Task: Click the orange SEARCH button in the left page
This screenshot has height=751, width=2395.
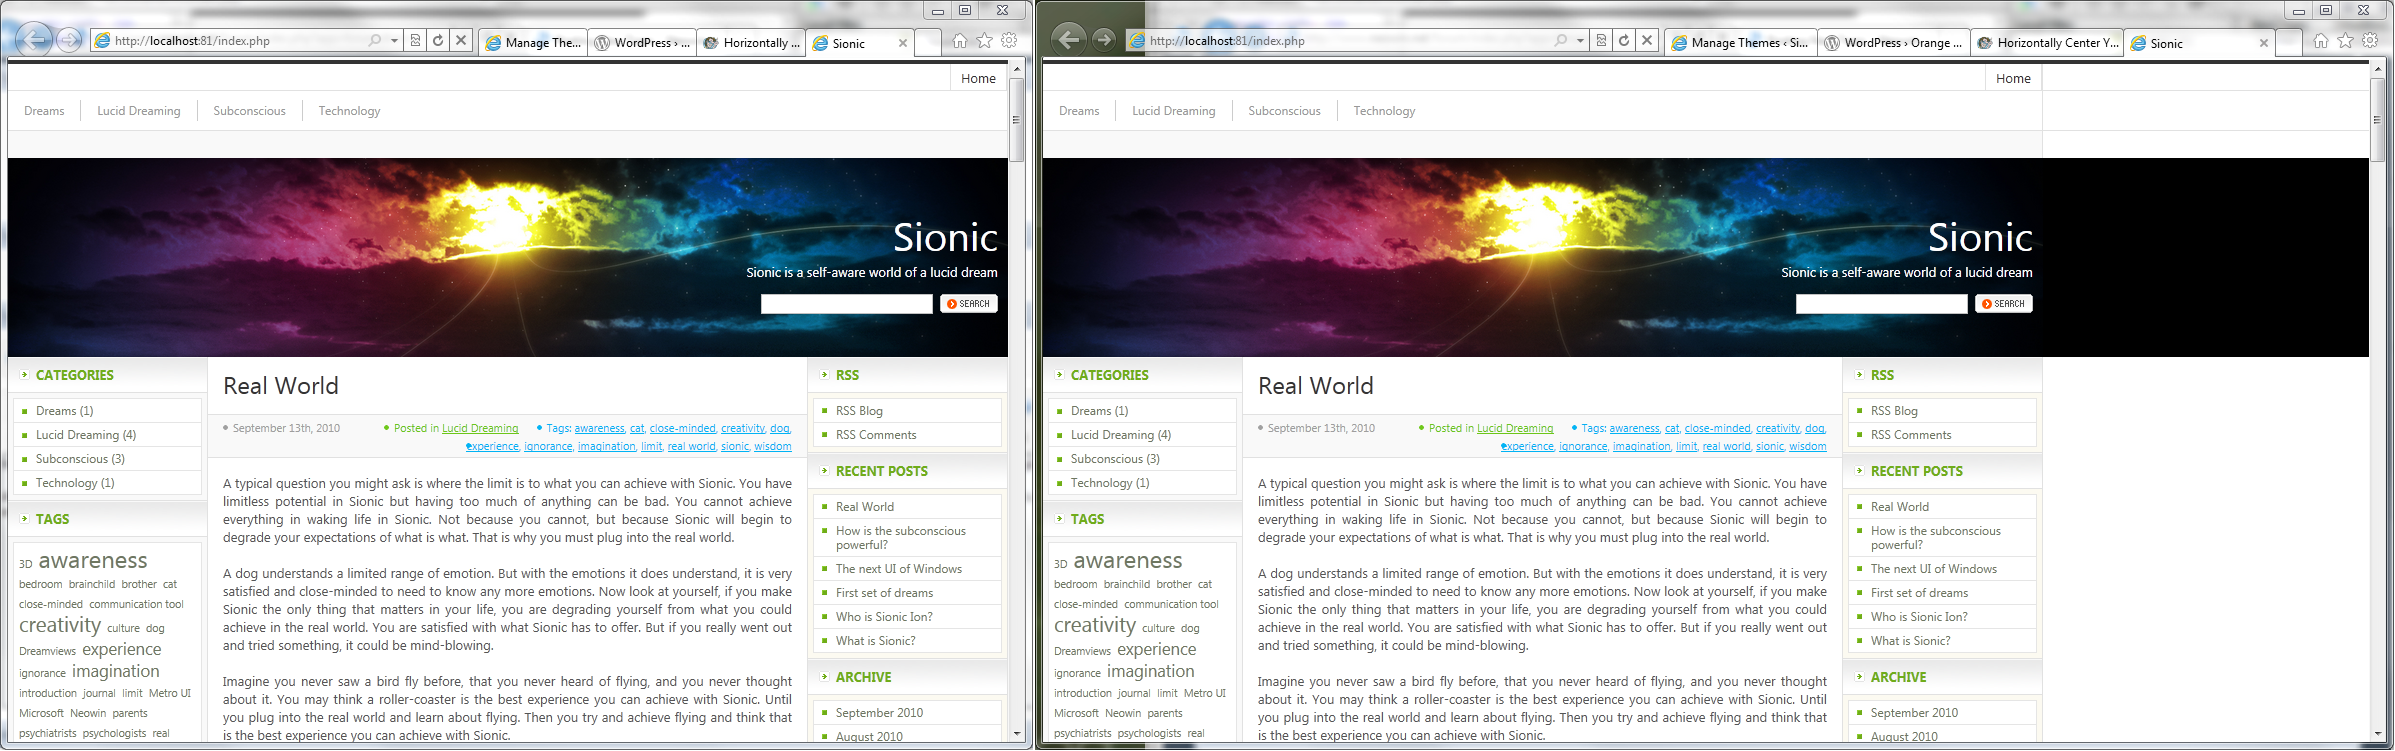Action: point(968,304)
